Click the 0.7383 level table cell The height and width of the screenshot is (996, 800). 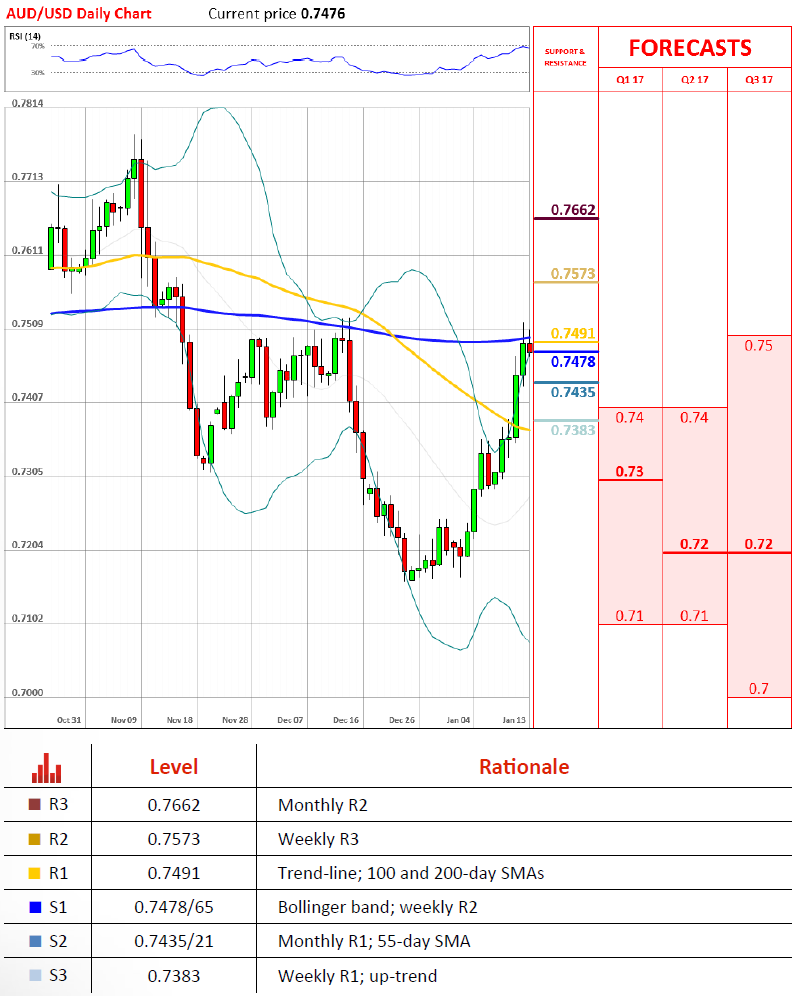coord(174,976)
